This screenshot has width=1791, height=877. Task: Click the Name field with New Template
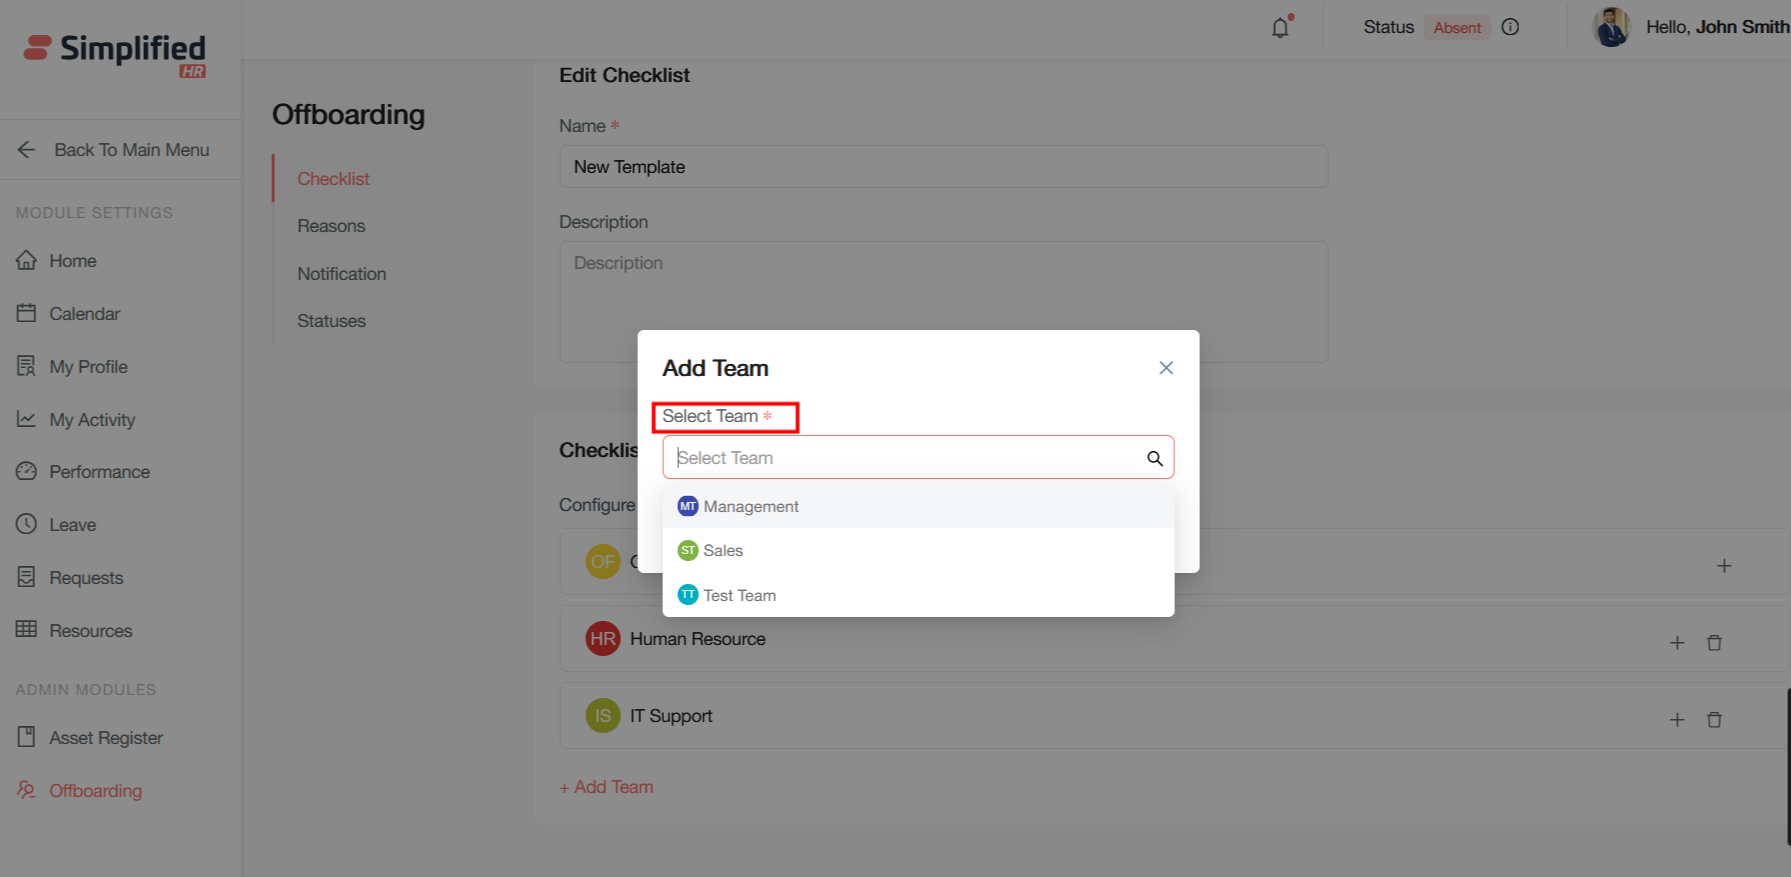click(942, 167)
